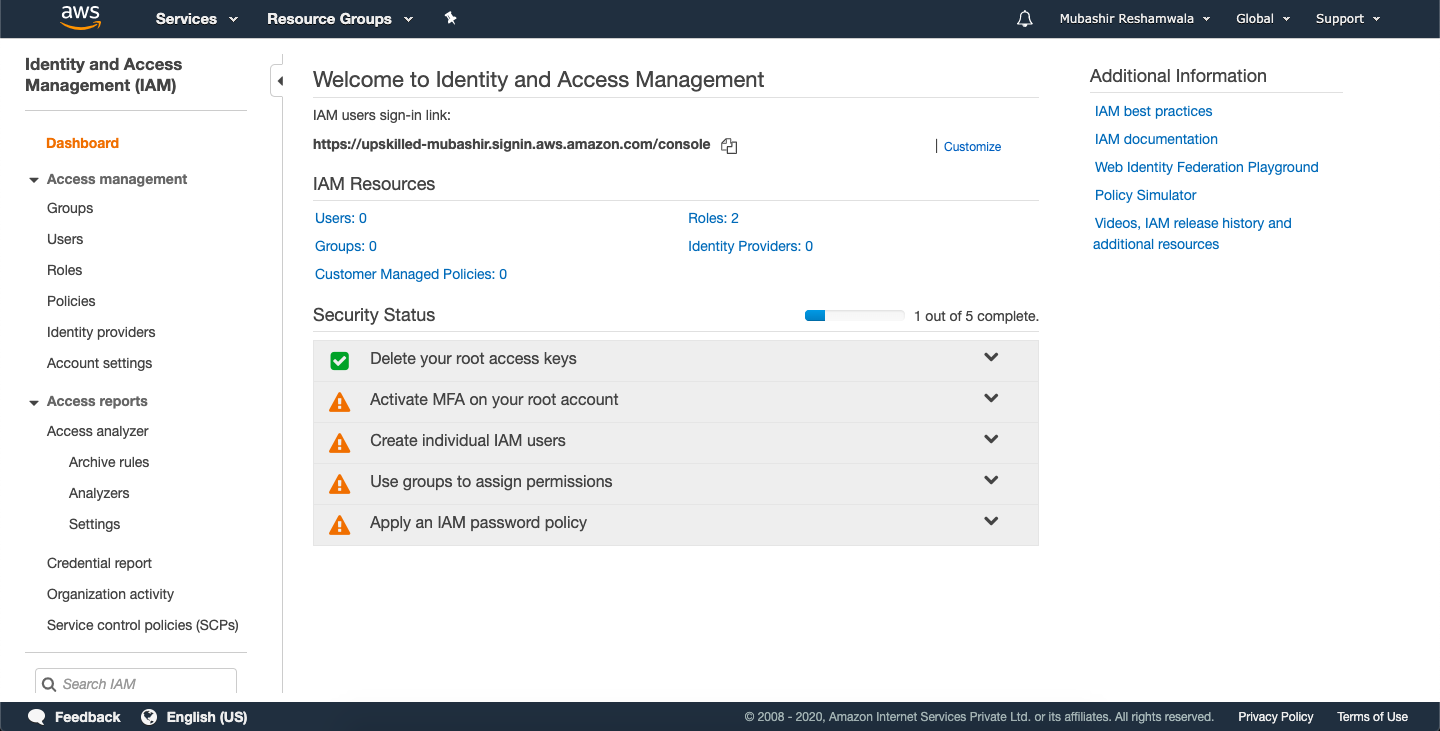Open Account settings in the sidebar
Screen dimensions: 1440x731
[x=100, y=363]
